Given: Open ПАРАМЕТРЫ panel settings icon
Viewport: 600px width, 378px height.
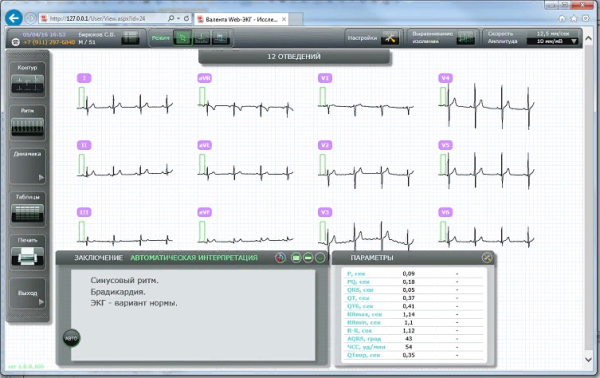Looking at the screenshot, I should [x=487, y=258].
